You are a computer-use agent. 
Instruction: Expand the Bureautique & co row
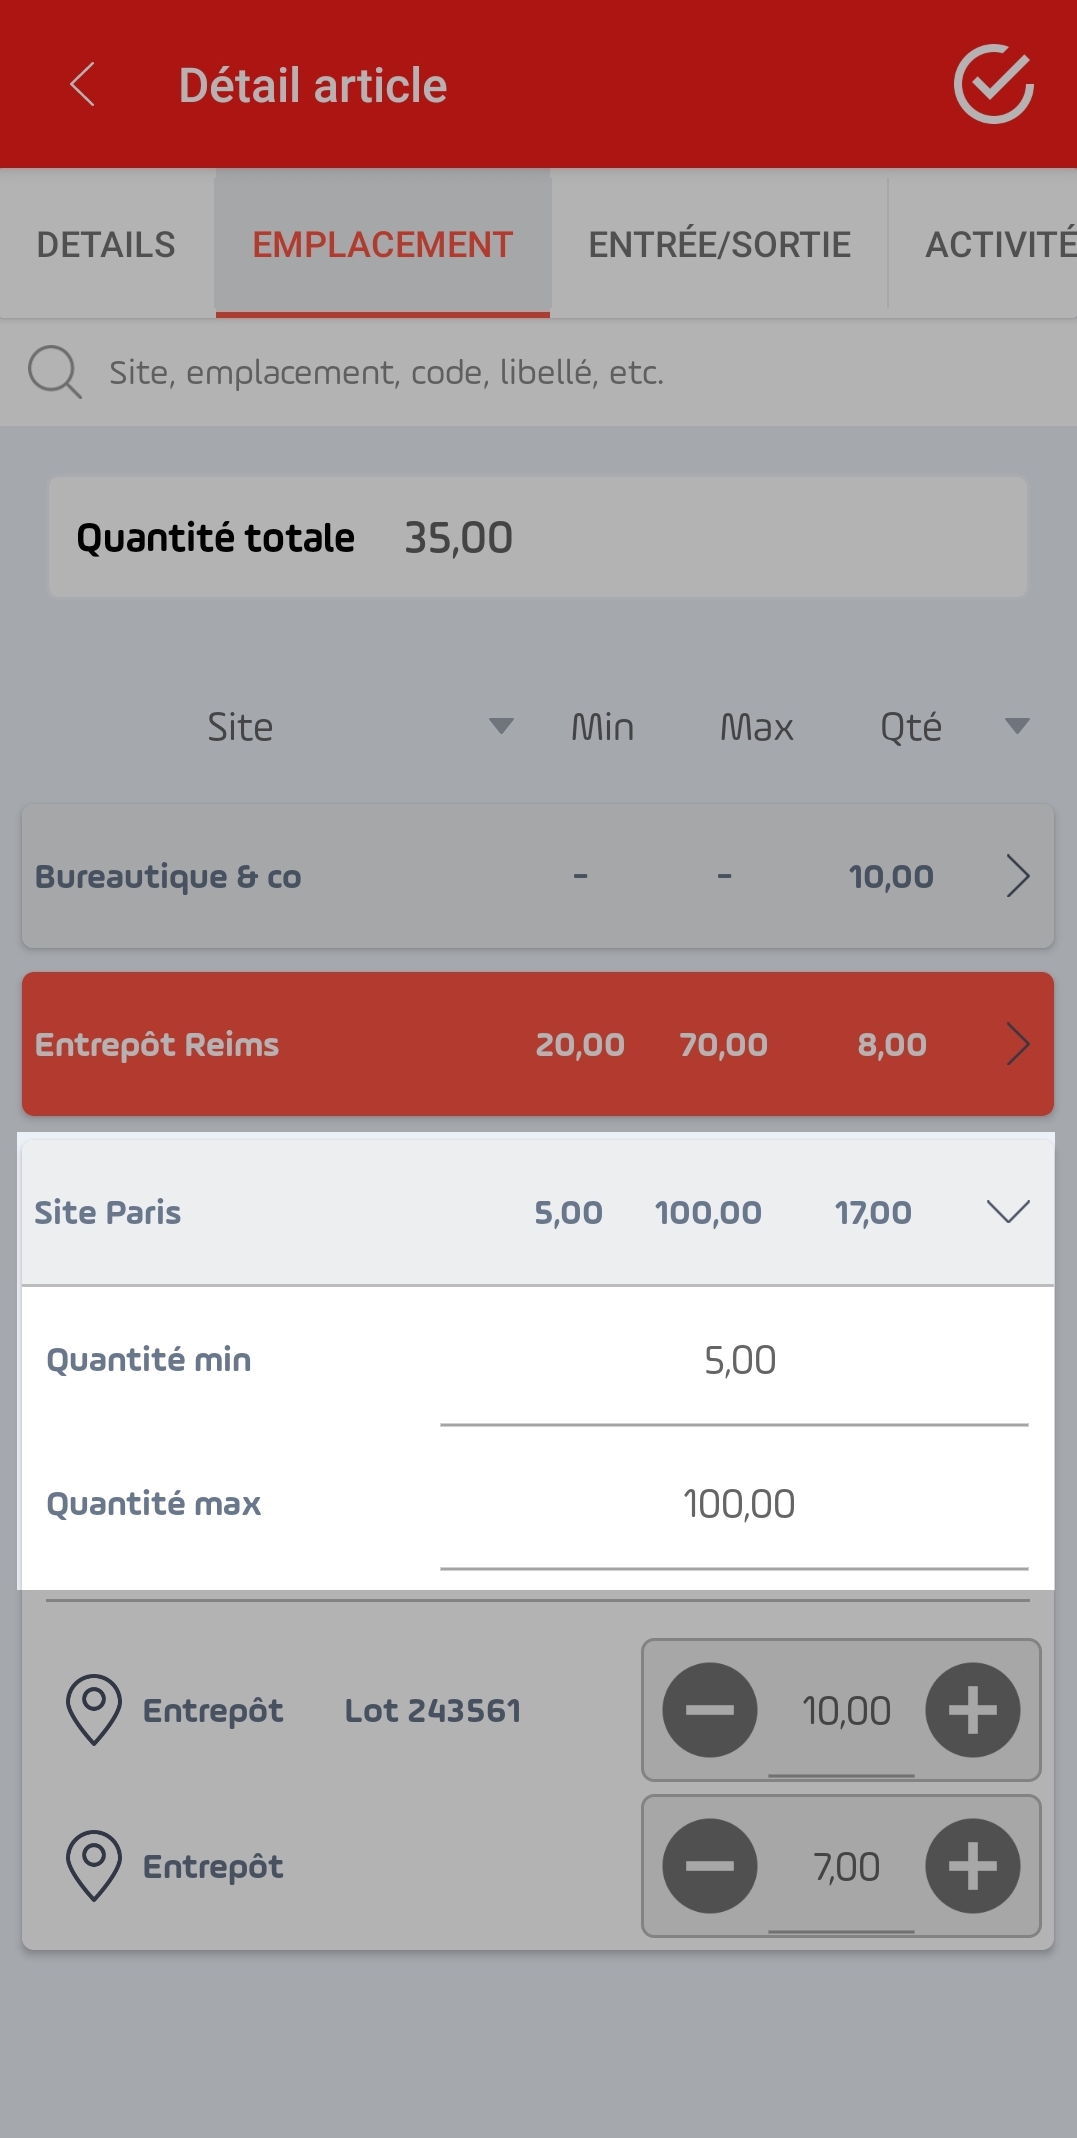1018,876
